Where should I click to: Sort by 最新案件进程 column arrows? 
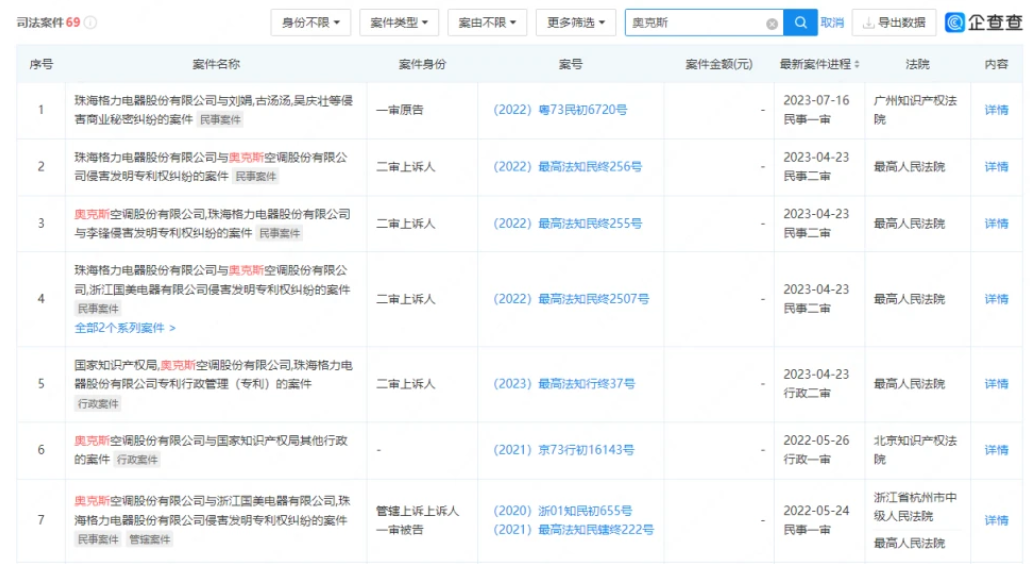click(x=857, y=65)
